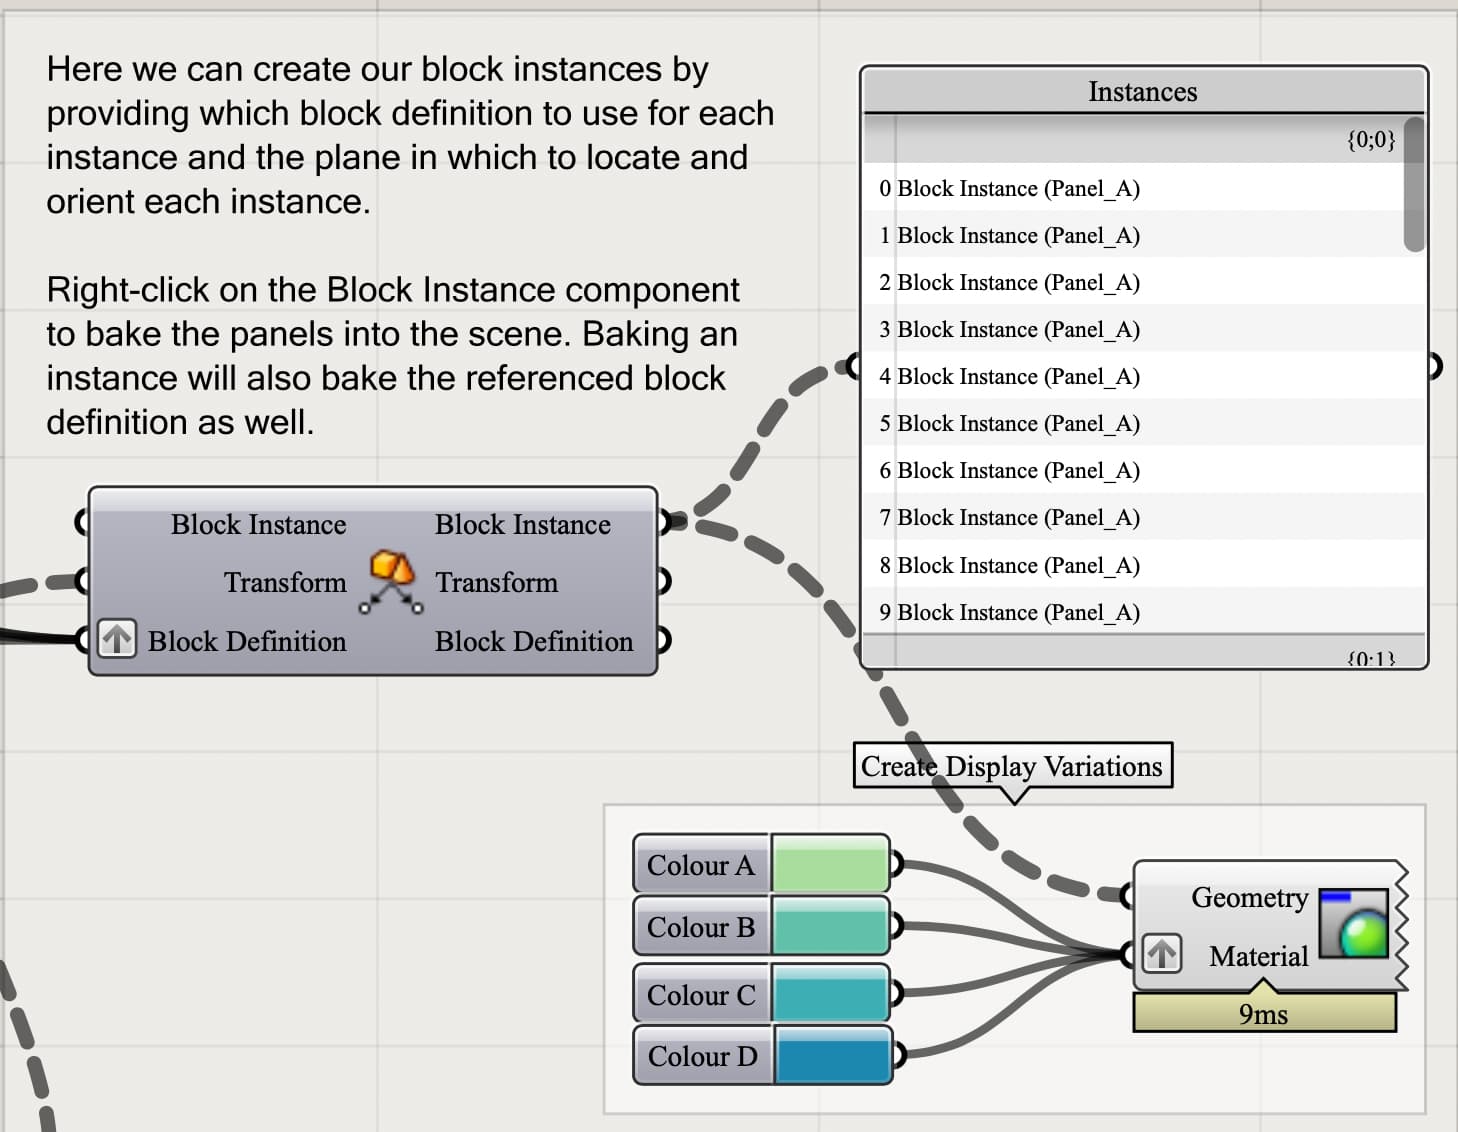Select the Colour D blue swatch

830,1055
